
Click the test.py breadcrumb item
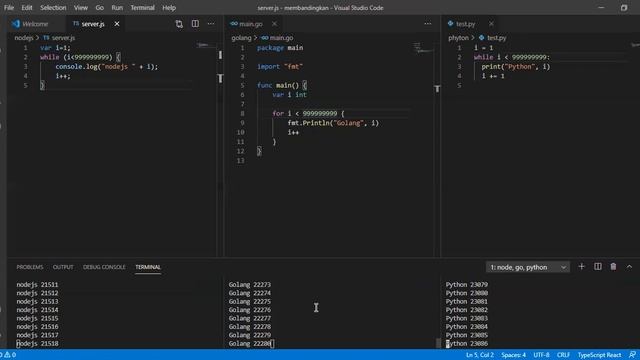coord(493,38)
